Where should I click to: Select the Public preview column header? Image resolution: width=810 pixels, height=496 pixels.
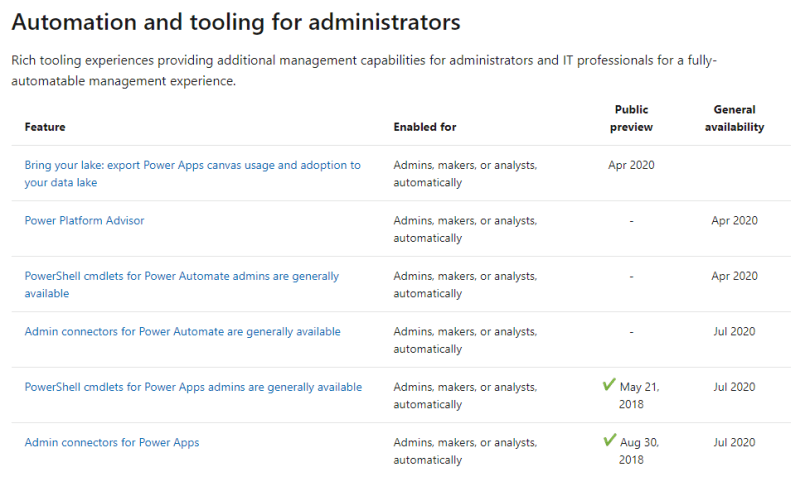(631, 118)
